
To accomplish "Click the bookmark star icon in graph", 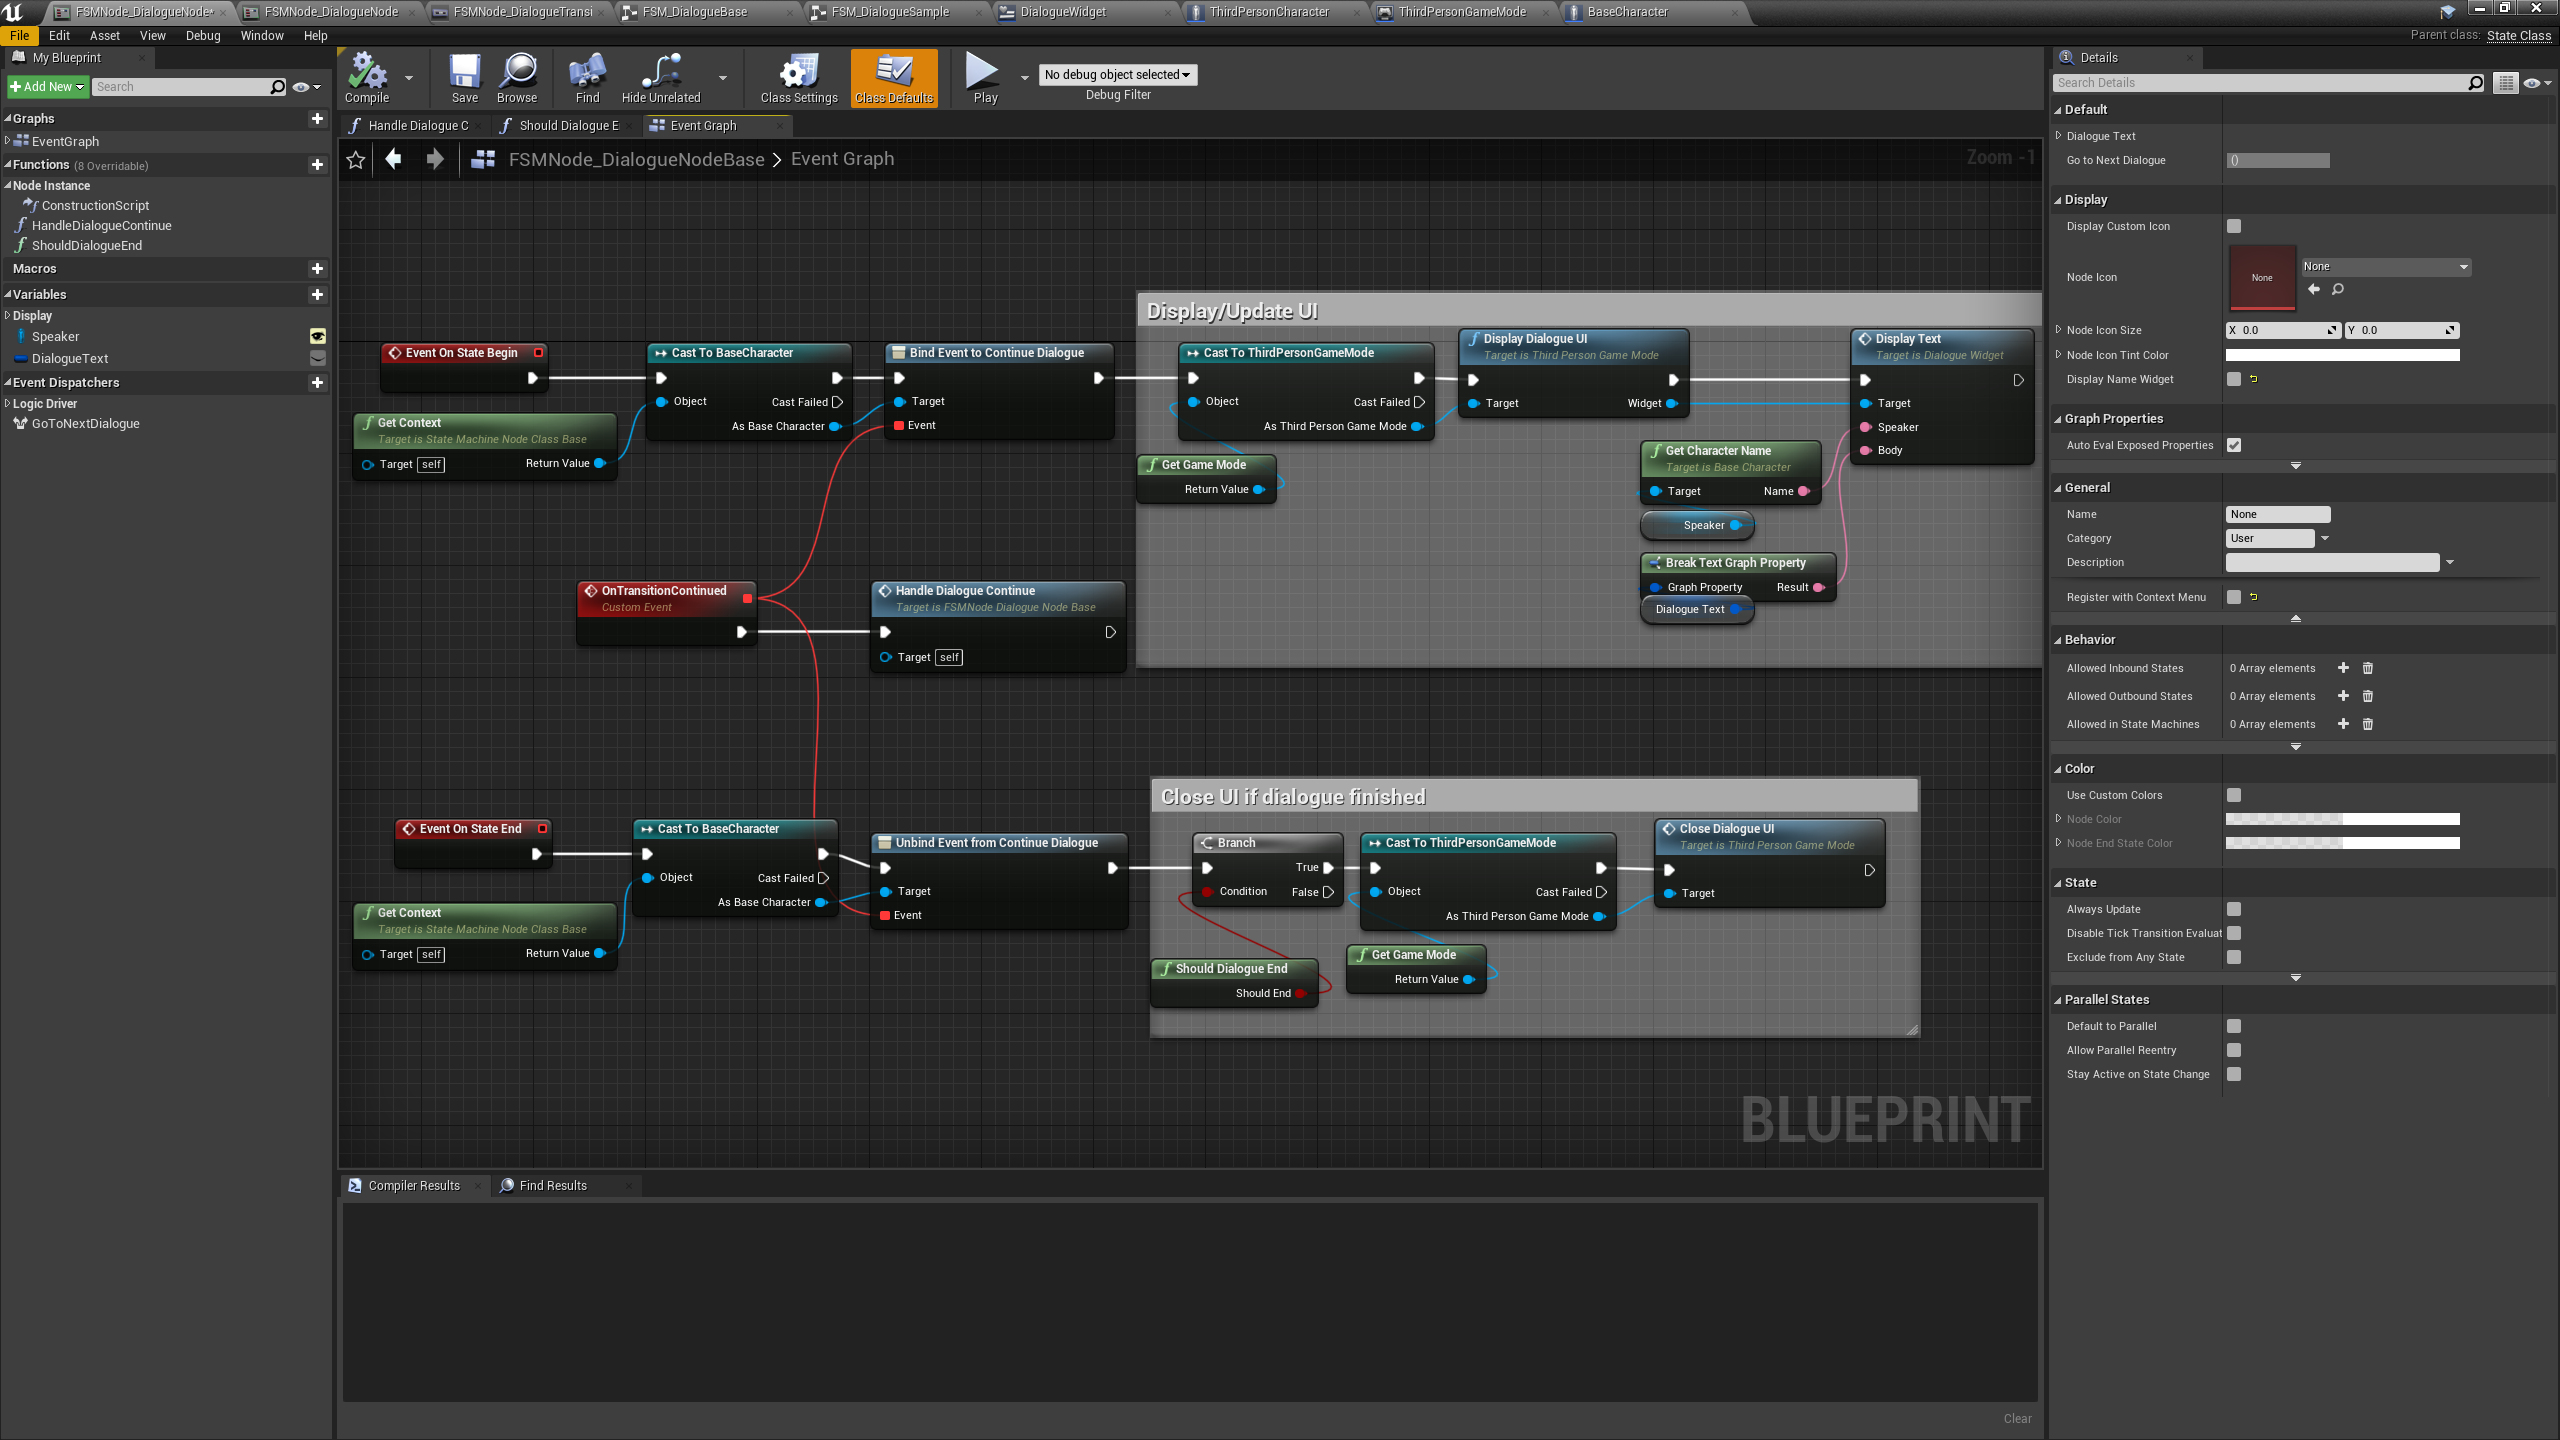I will click(356, 160).
